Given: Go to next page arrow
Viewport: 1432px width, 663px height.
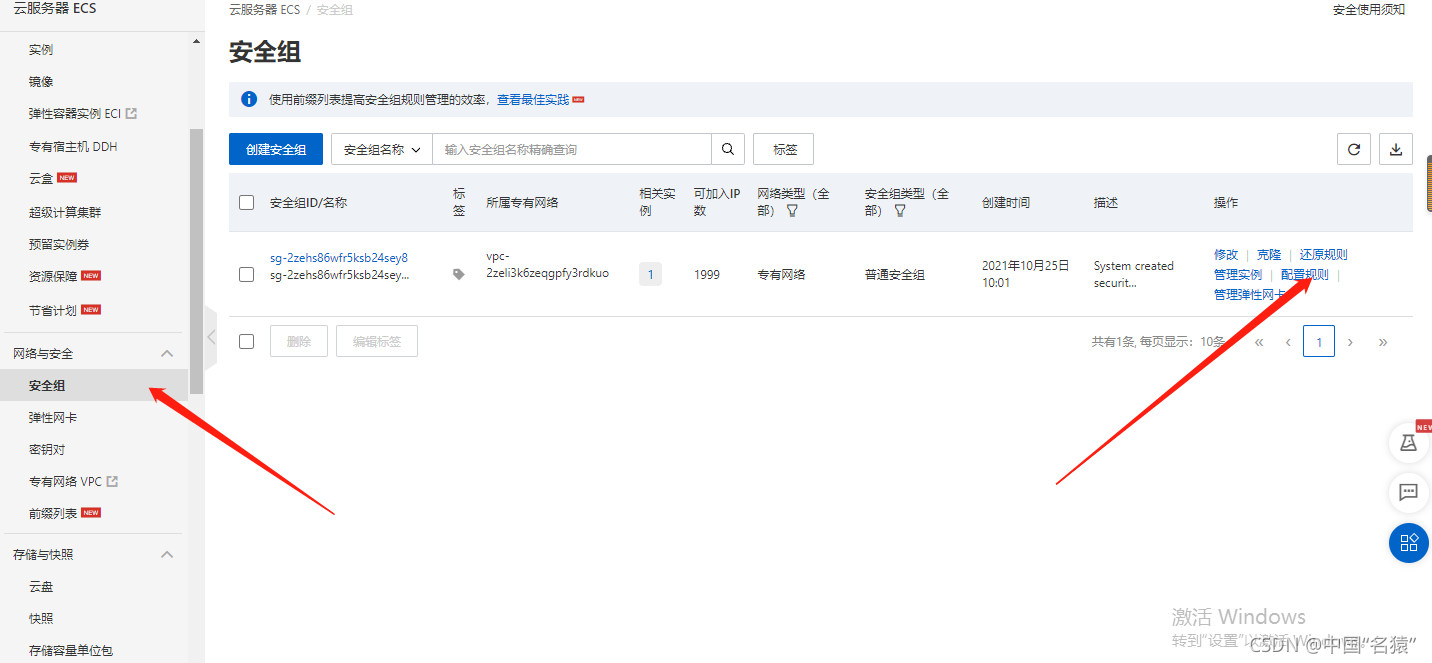Looking at the screenshot, I should click(1350, 342).
